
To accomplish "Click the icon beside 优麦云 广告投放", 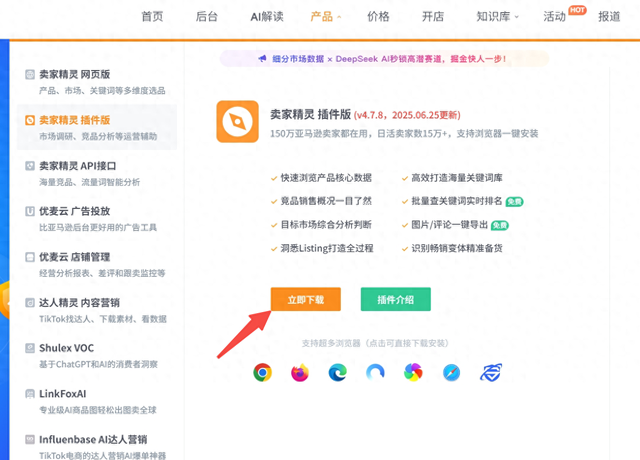I will 30,211.
